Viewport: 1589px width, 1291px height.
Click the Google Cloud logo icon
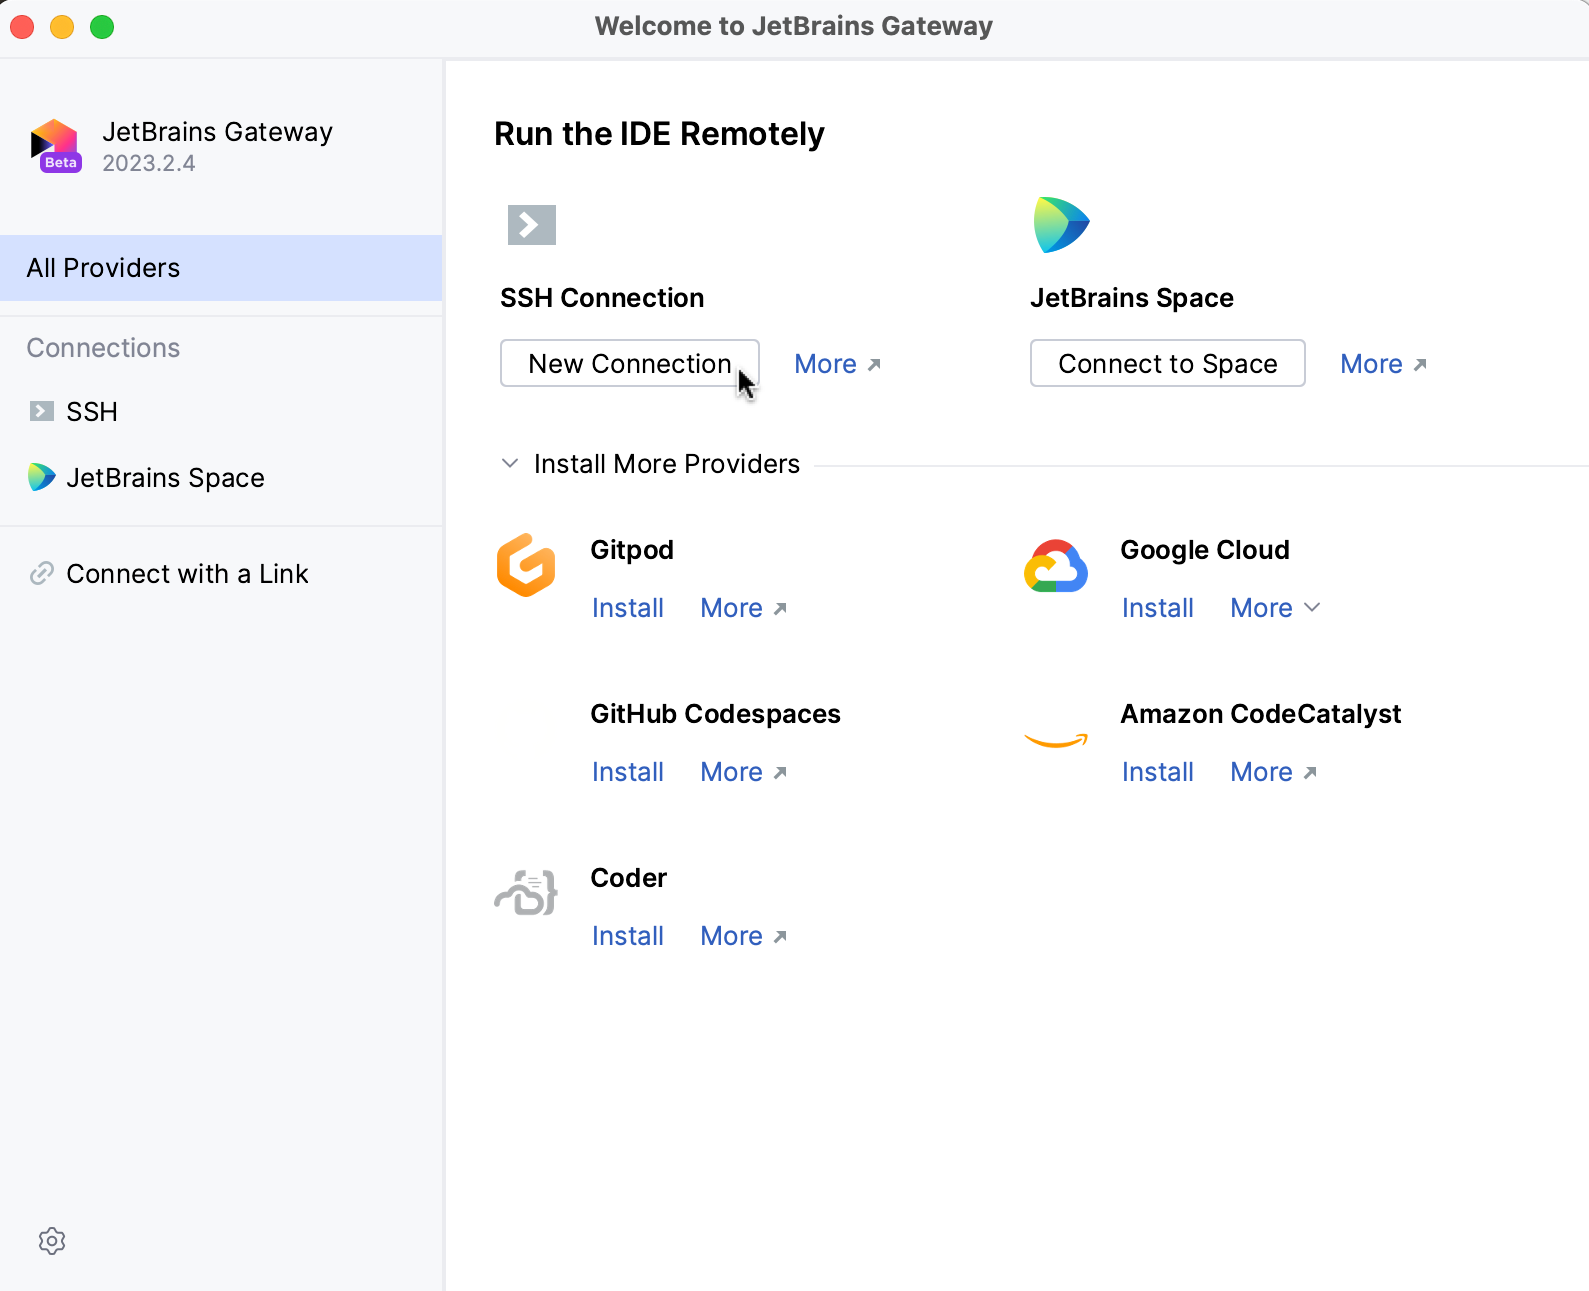1056,567
